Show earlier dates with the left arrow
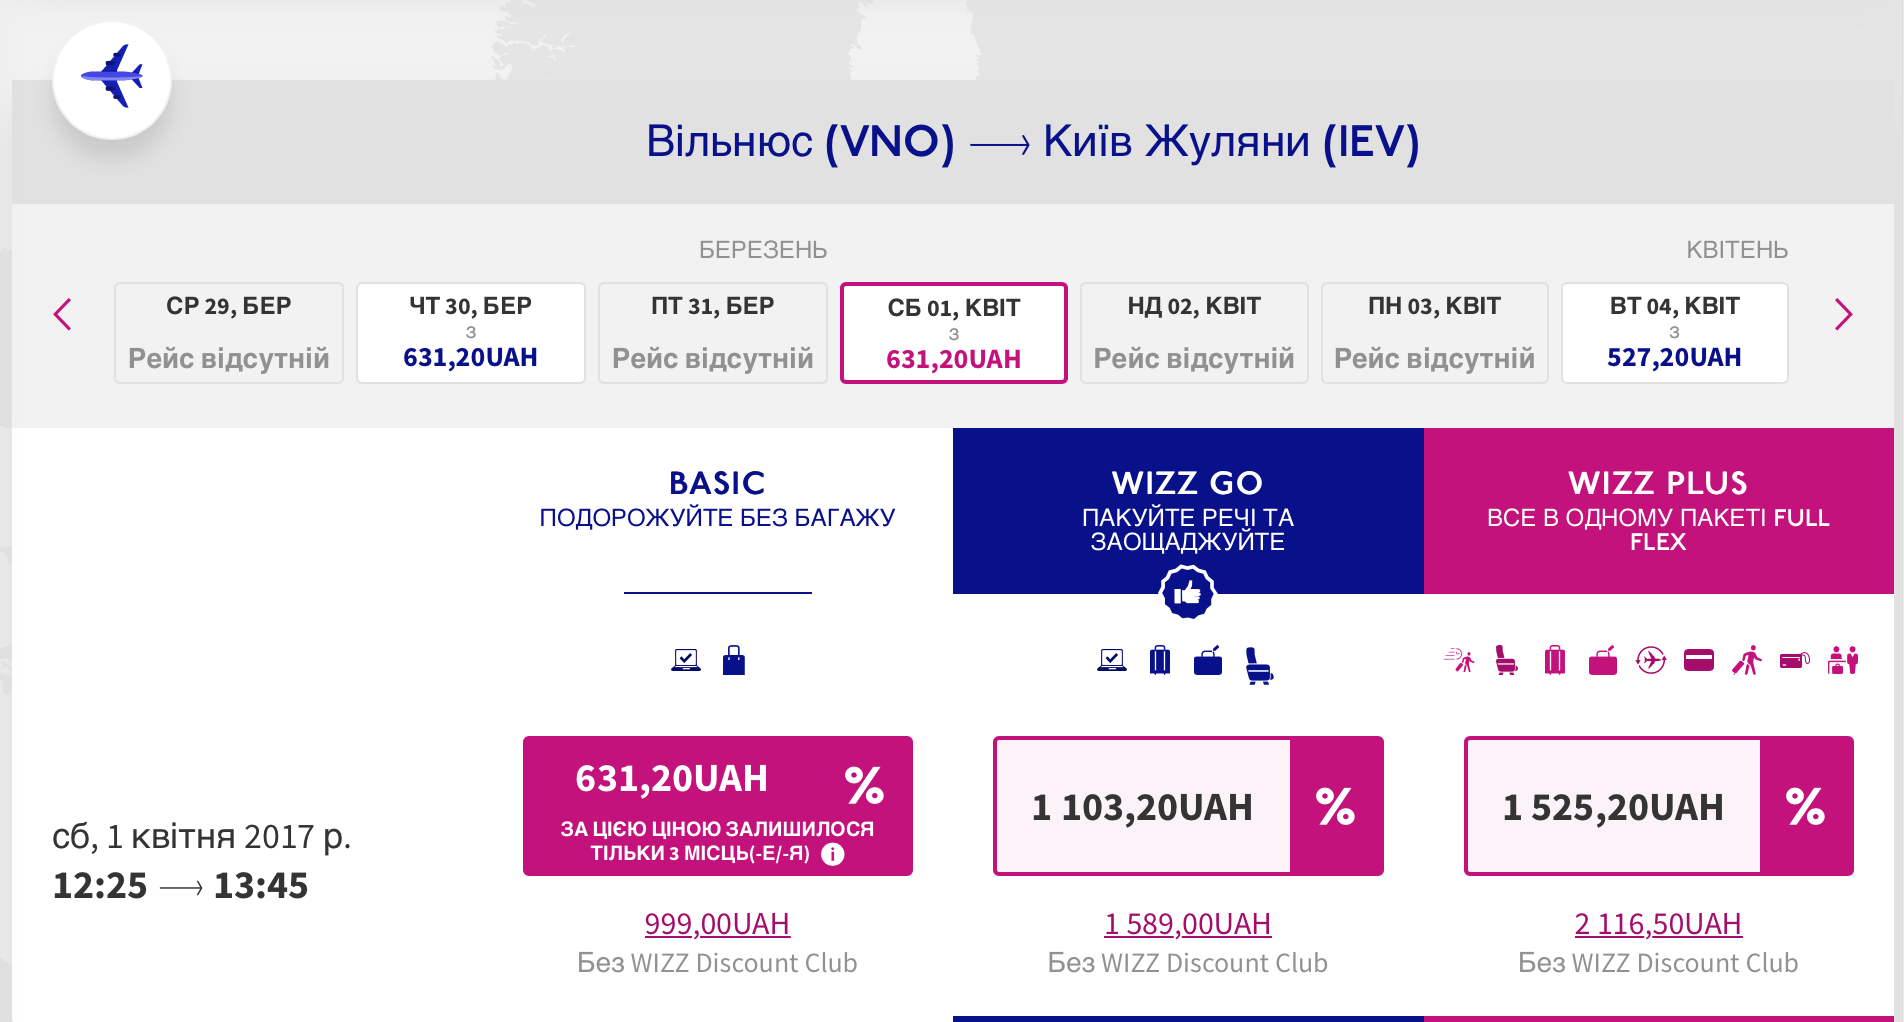 point(63,314)
